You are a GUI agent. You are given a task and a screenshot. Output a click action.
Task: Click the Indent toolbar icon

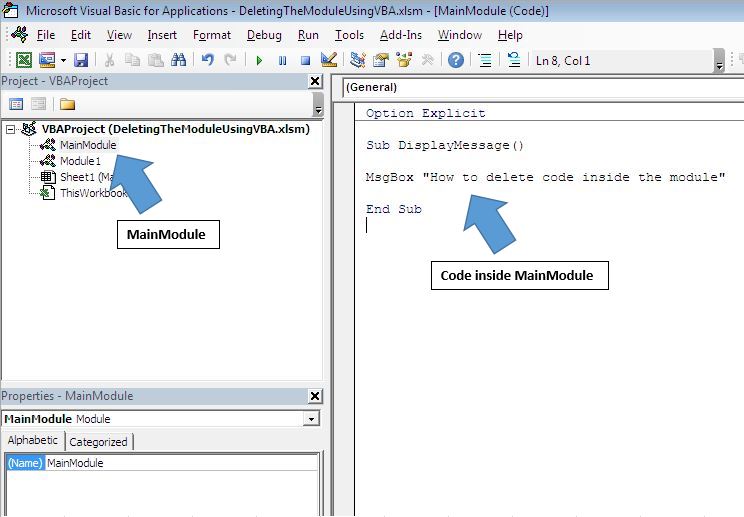pos(485,60)
